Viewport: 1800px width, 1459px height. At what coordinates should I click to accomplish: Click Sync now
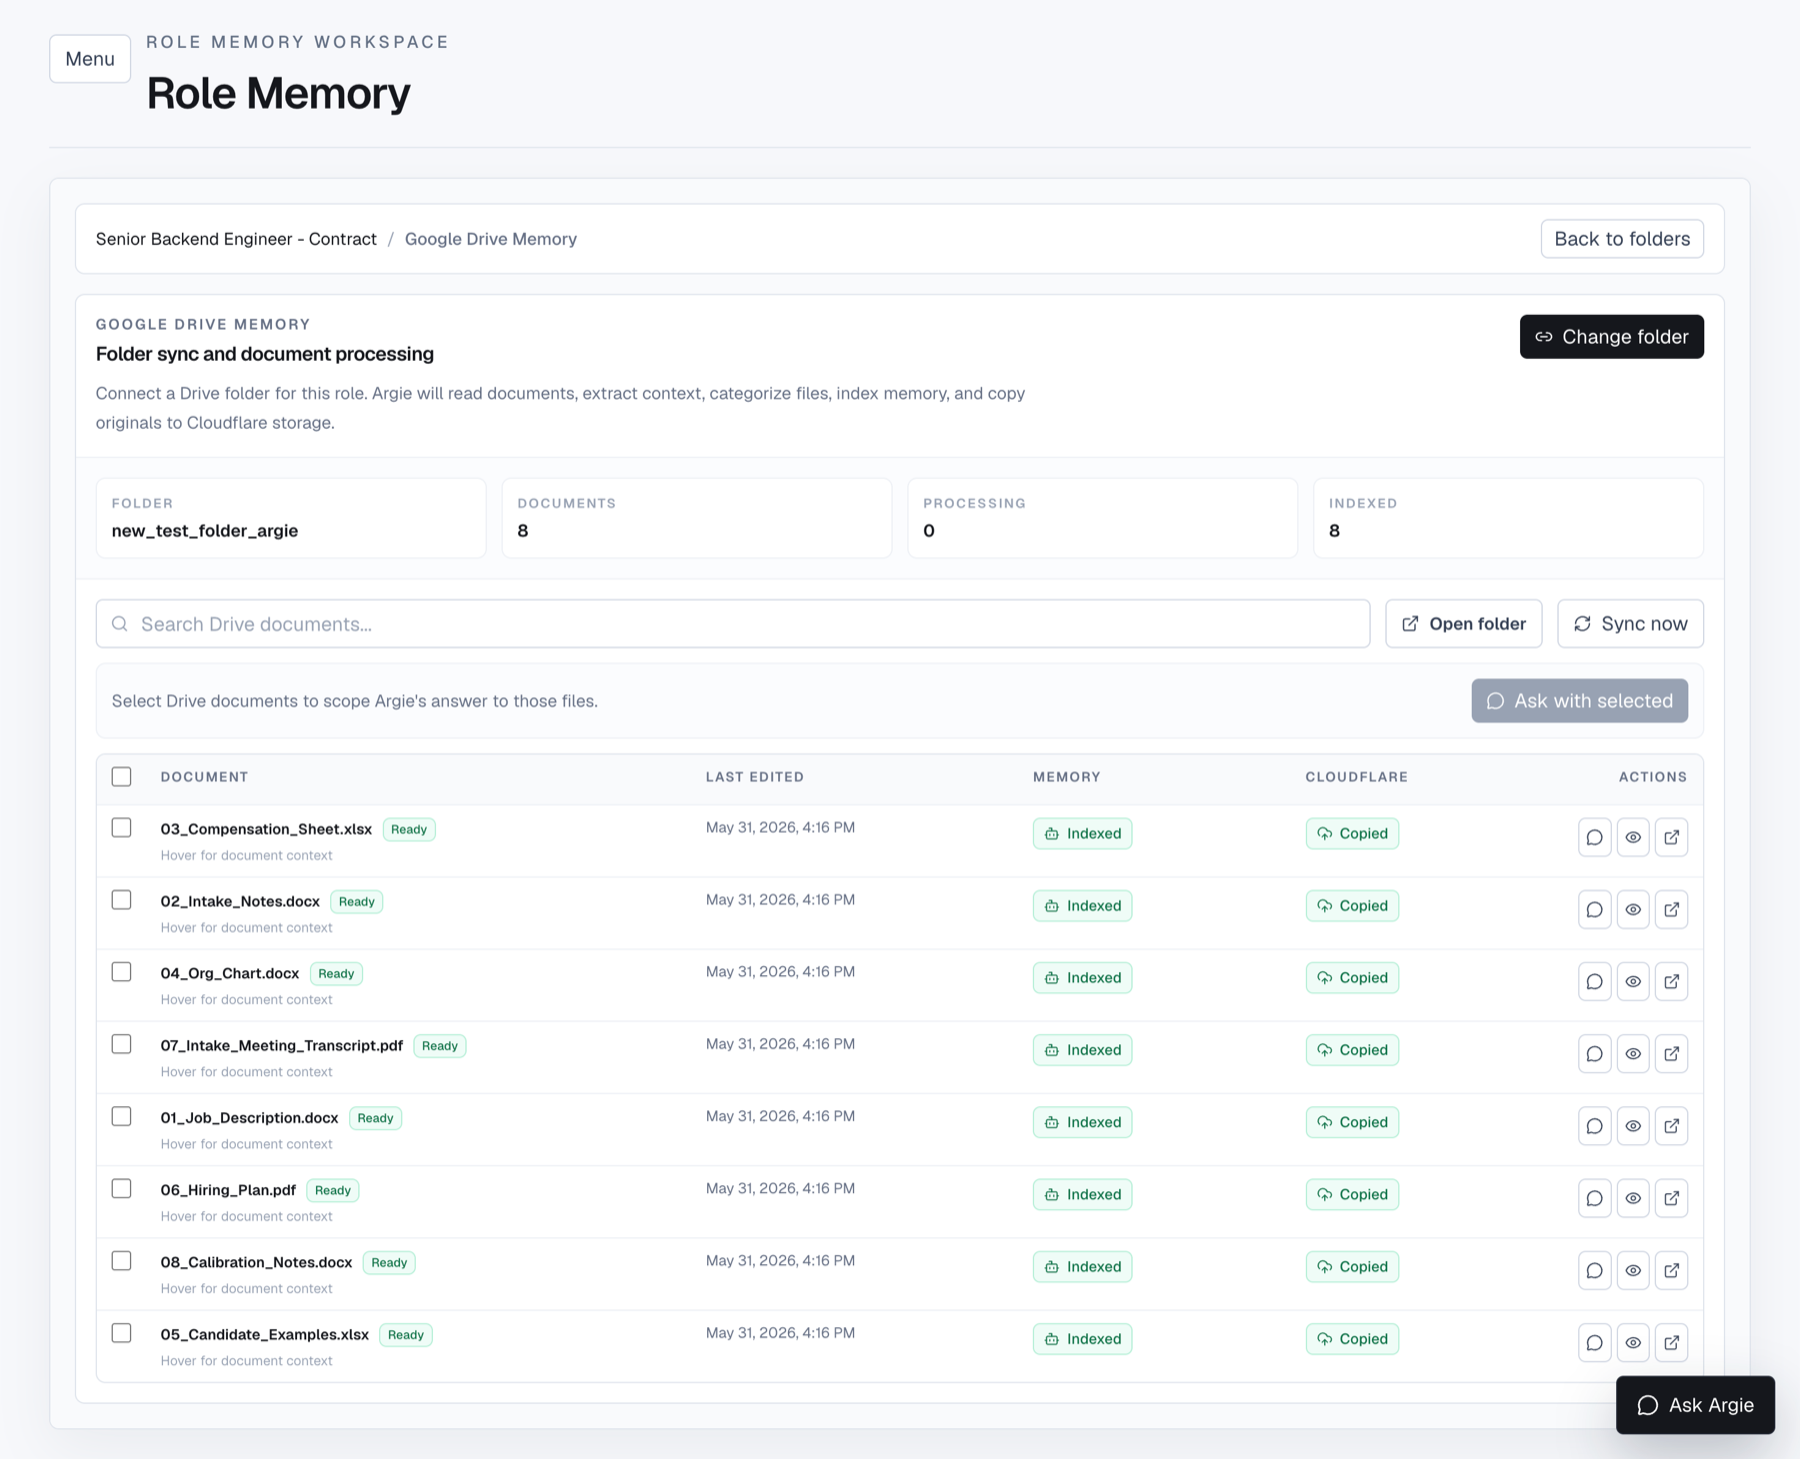pyautogui.click(x=1630, y=624)
